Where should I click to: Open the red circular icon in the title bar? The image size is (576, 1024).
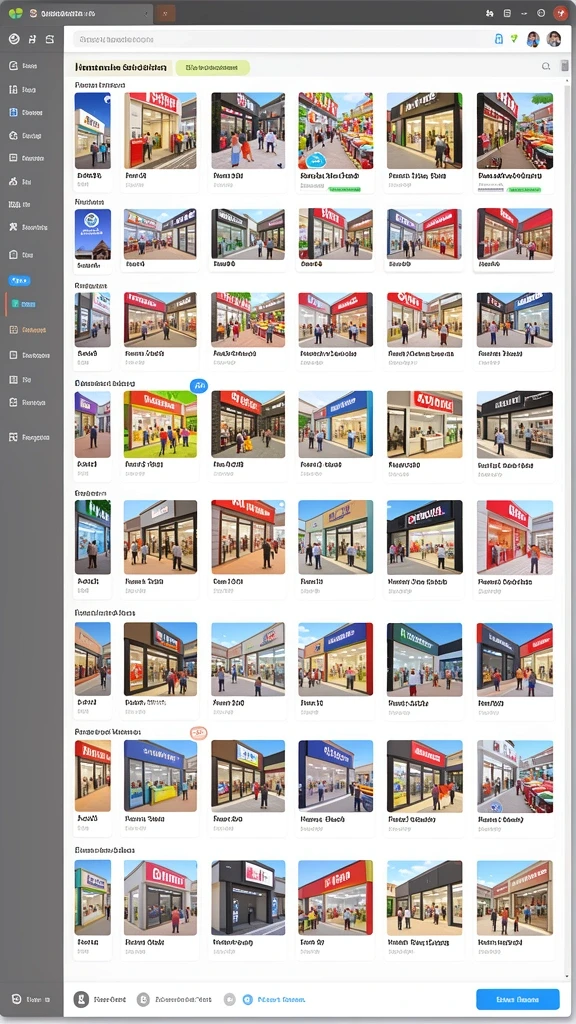560,13
